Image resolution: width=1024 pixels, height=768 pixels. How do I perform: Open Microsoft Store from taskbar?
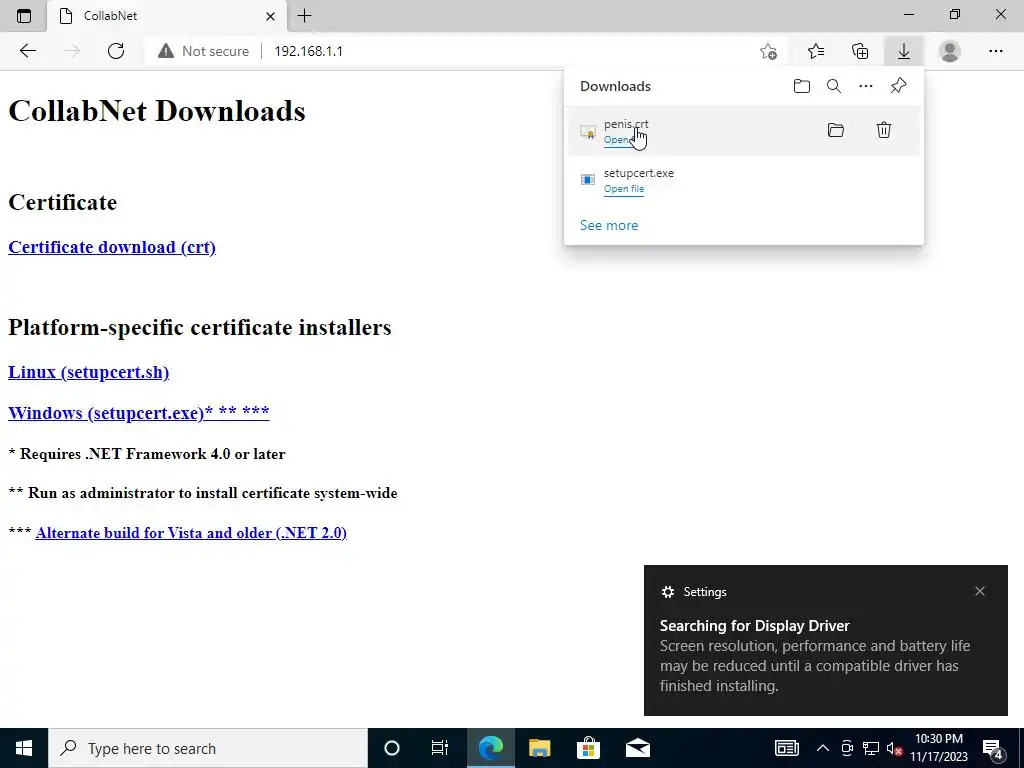[x=588, y=748]
